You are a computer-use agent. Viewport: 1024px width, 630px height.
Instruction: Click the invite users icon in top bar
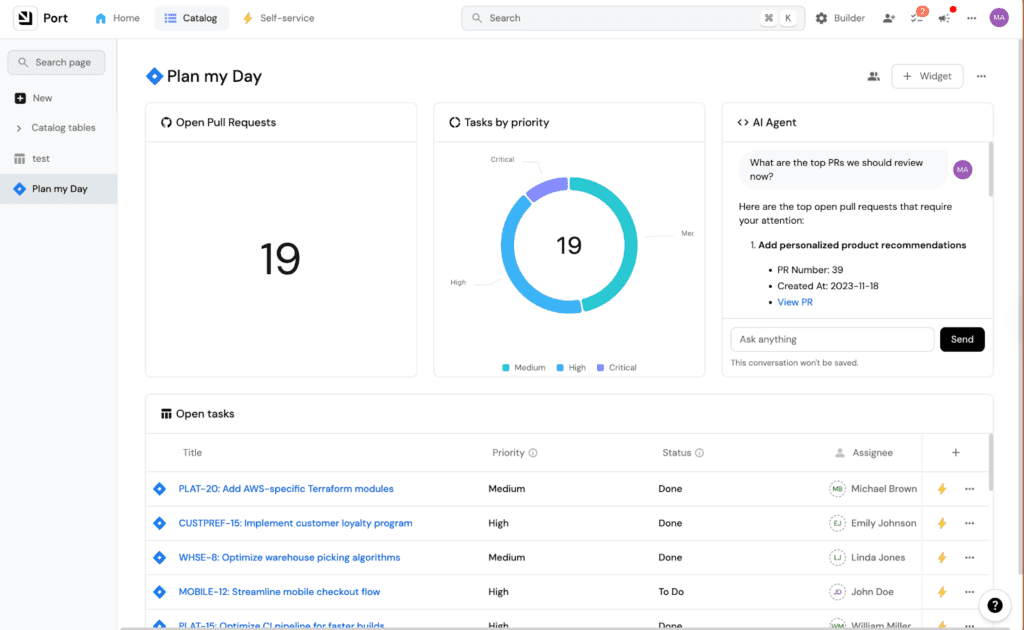point(889,18)
